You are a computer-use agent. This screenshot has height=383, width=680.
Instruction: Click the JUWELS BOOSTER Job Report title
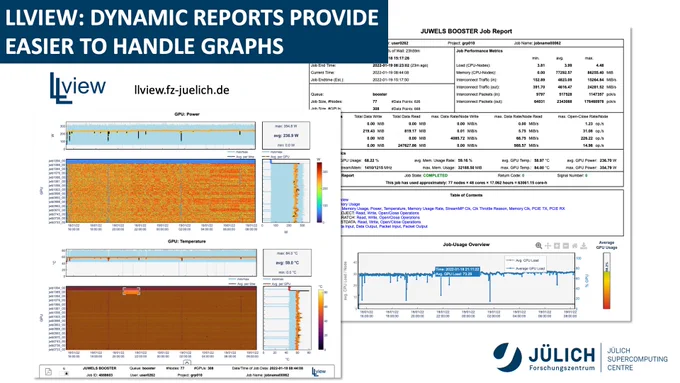466,31
